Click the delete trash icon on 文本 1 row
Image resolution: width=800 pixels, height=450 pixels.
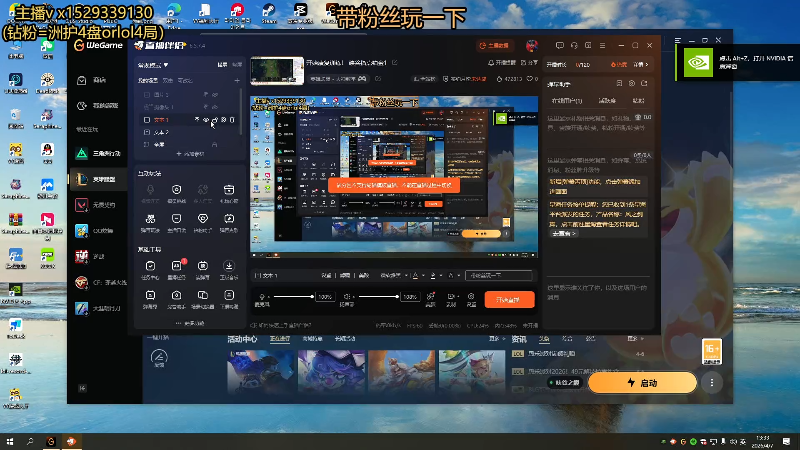[x=232, y=120]
